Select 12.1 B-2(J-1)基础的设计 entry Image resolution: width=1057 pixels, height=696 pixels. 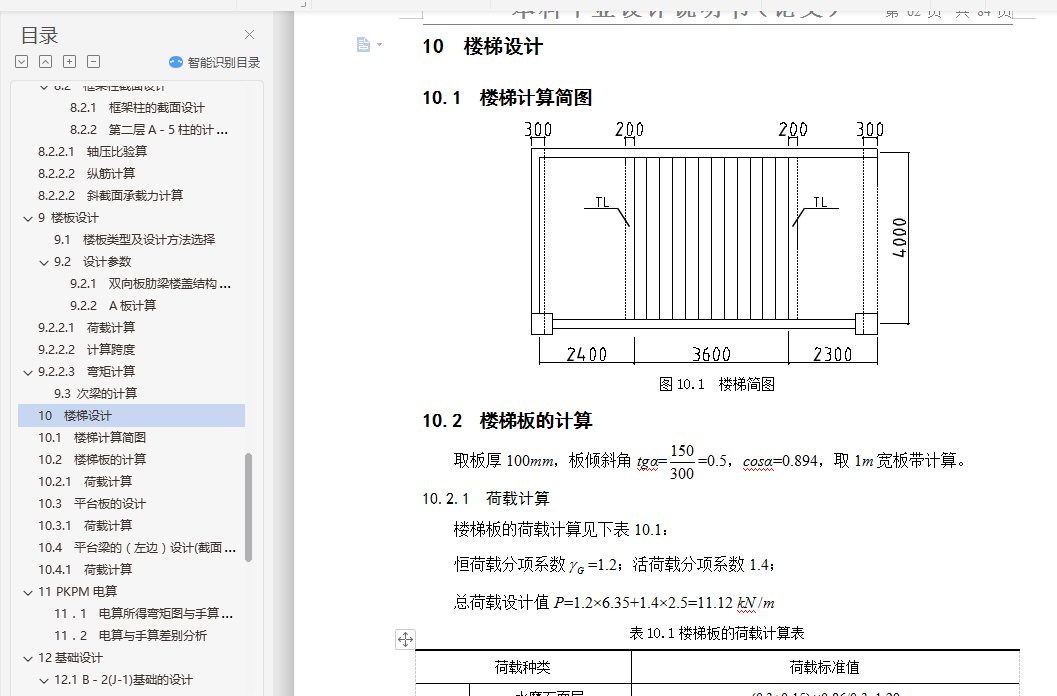click(x=123, y=680)
